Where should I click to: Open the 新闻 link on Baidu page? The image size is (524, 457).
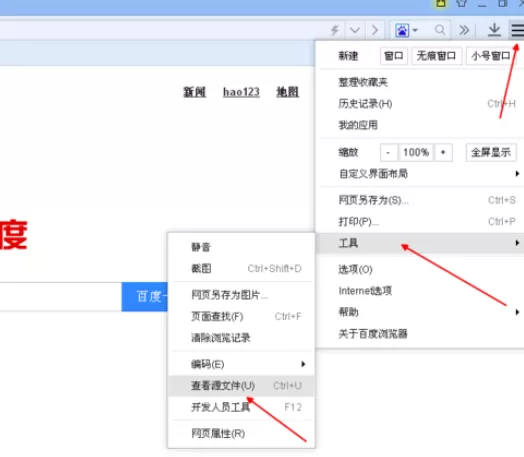[194, 92]
